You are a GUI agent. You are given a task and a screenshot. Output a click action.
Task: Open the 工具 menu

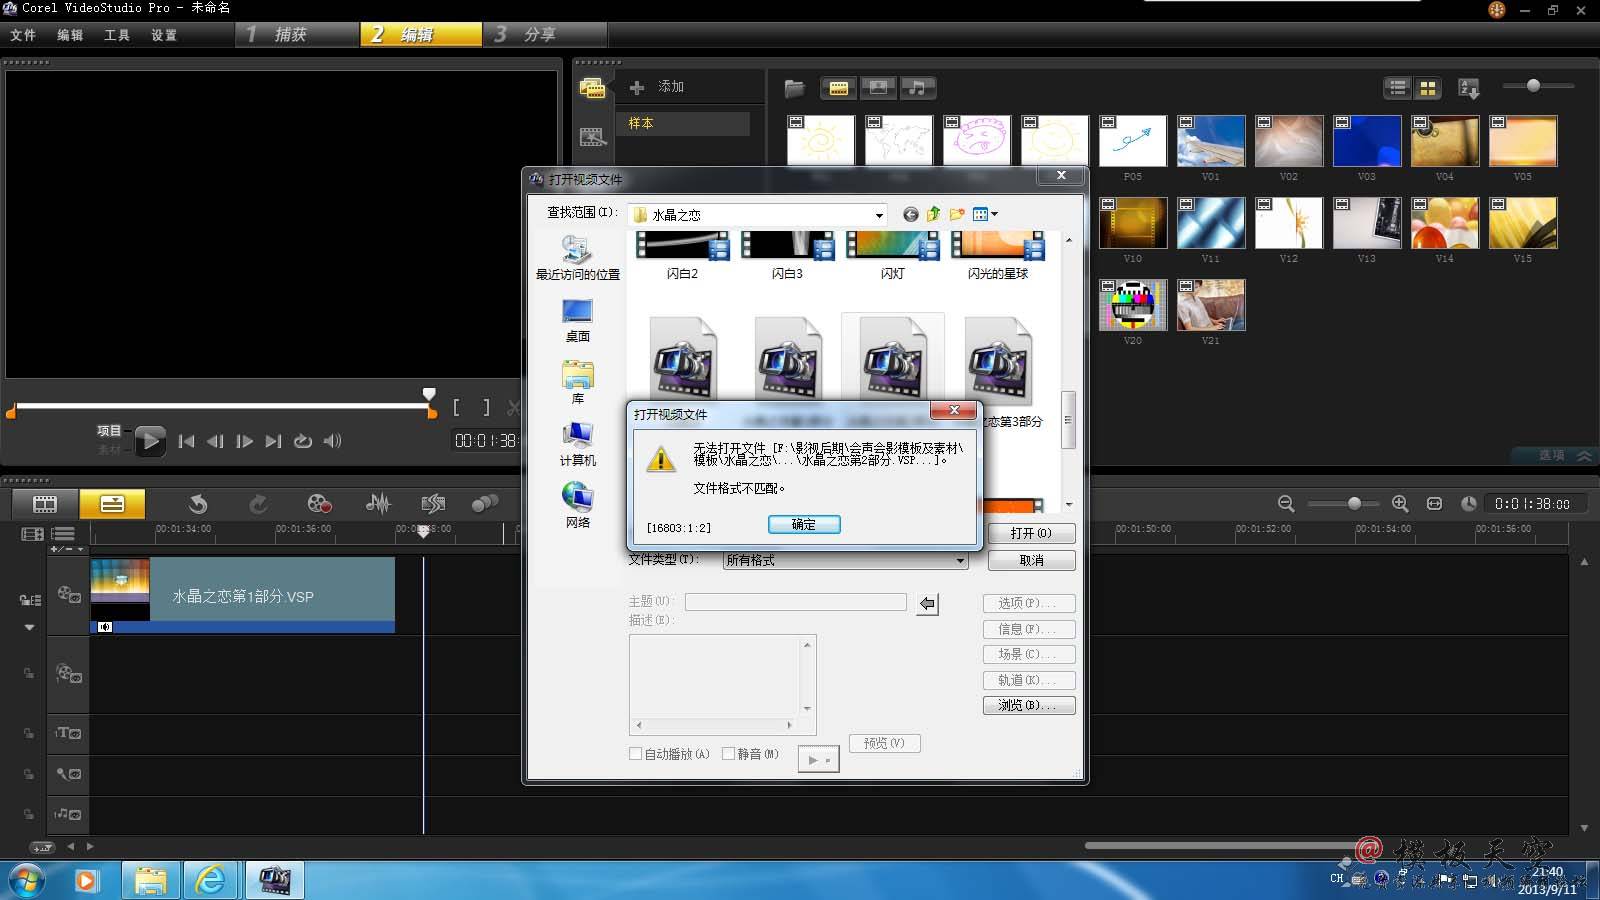(x=117, y=35)
